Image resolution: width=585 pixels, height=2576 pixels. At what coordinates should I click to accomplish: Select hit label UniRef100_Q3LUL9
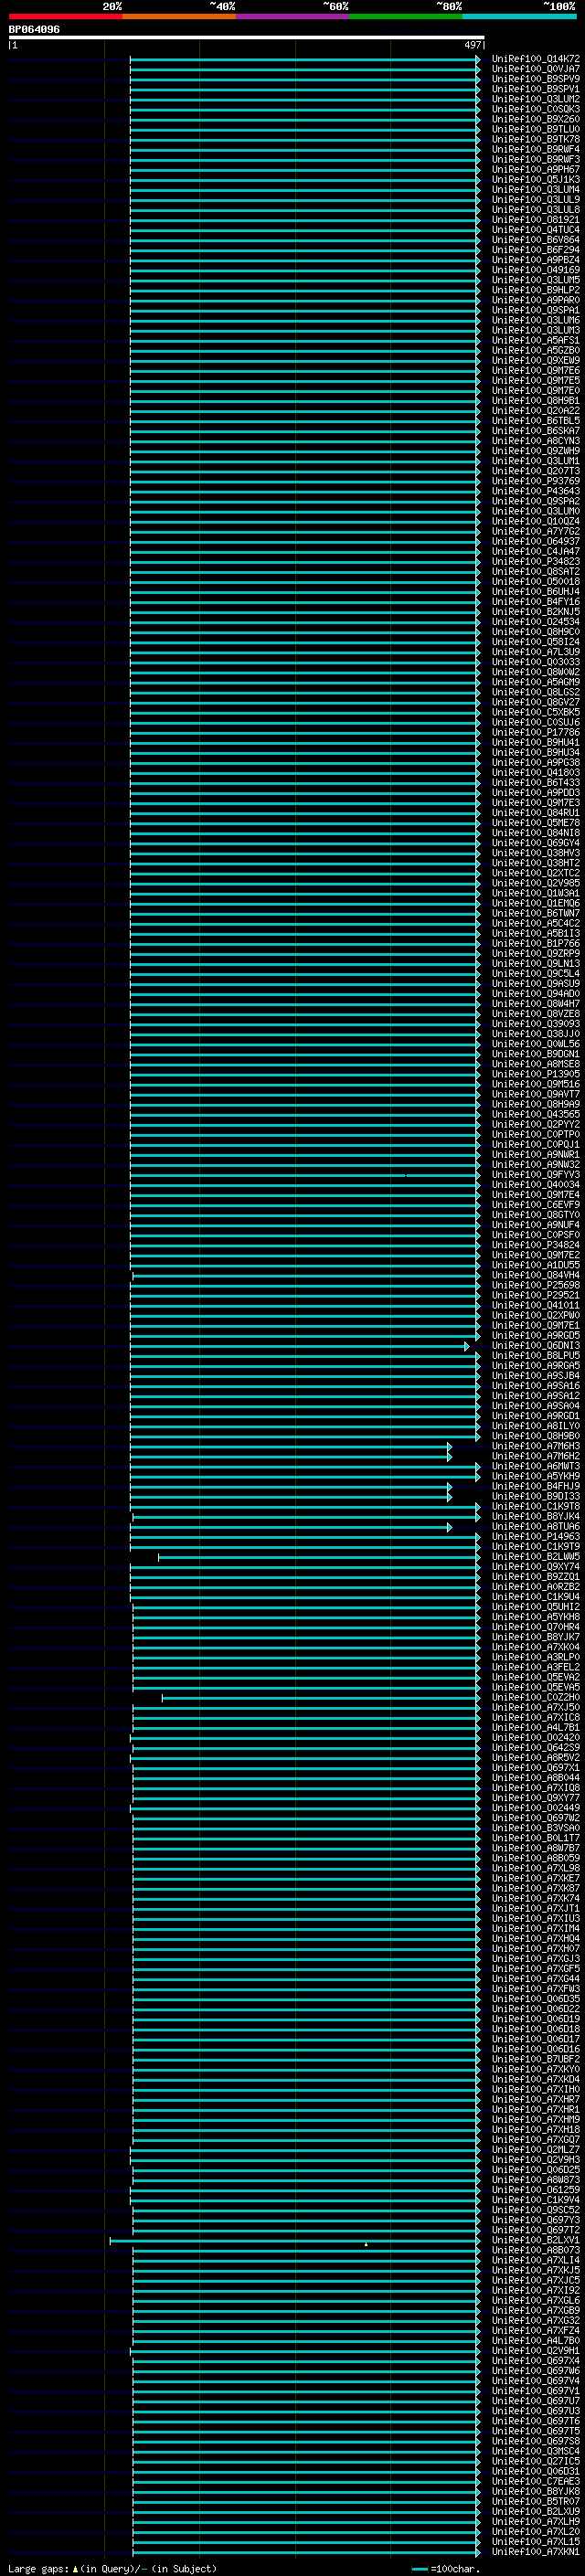(x=536, y=200)
